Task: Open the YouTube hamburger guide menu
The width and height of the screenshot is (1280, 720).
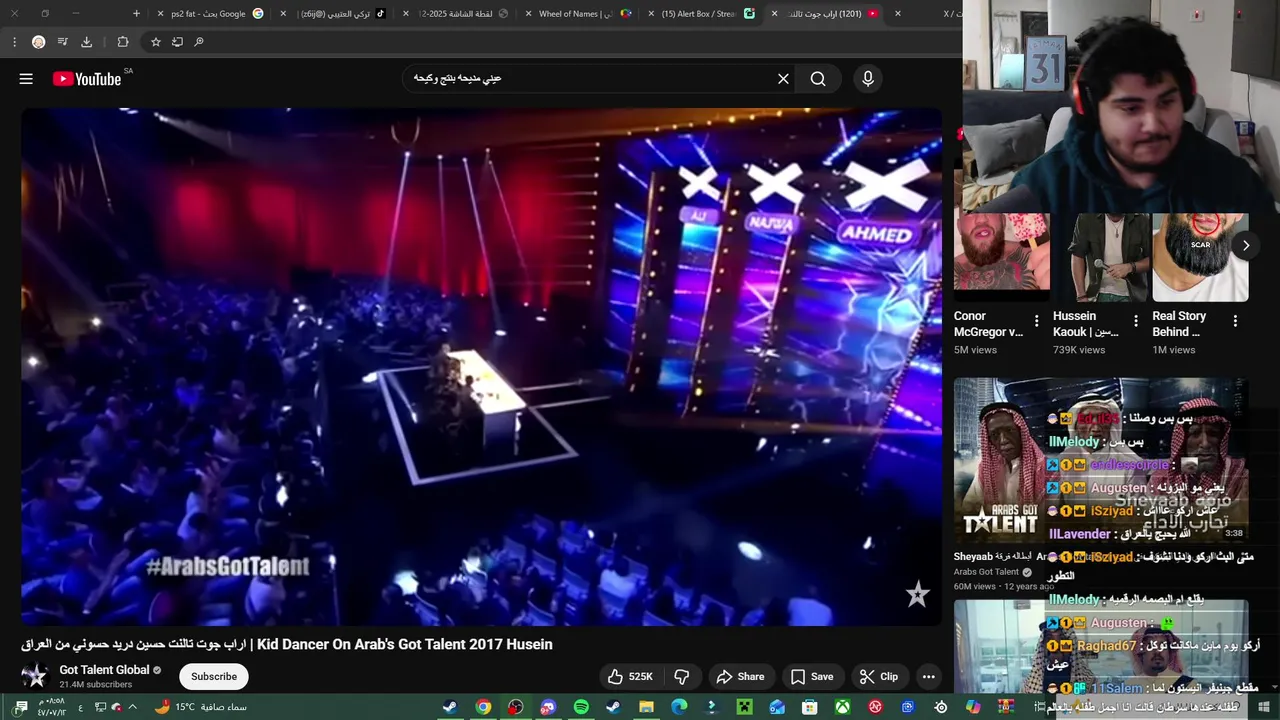Action: tap(26, 79)
